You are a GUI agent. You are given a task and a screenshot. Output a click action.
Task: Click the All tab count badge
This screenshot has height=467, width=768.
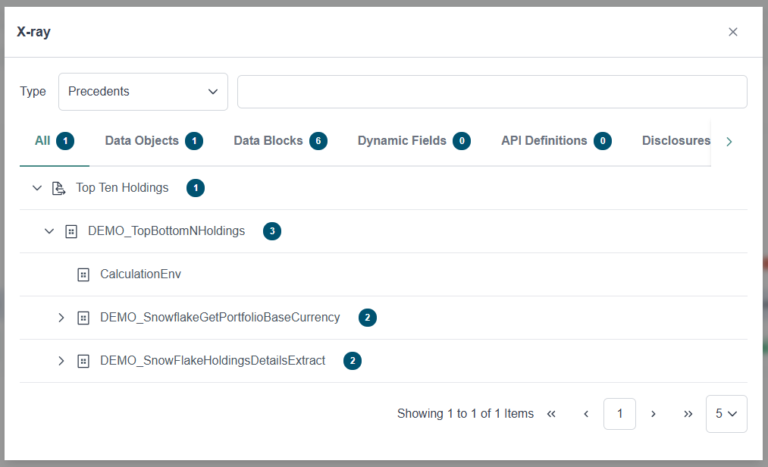coord(65,141)
